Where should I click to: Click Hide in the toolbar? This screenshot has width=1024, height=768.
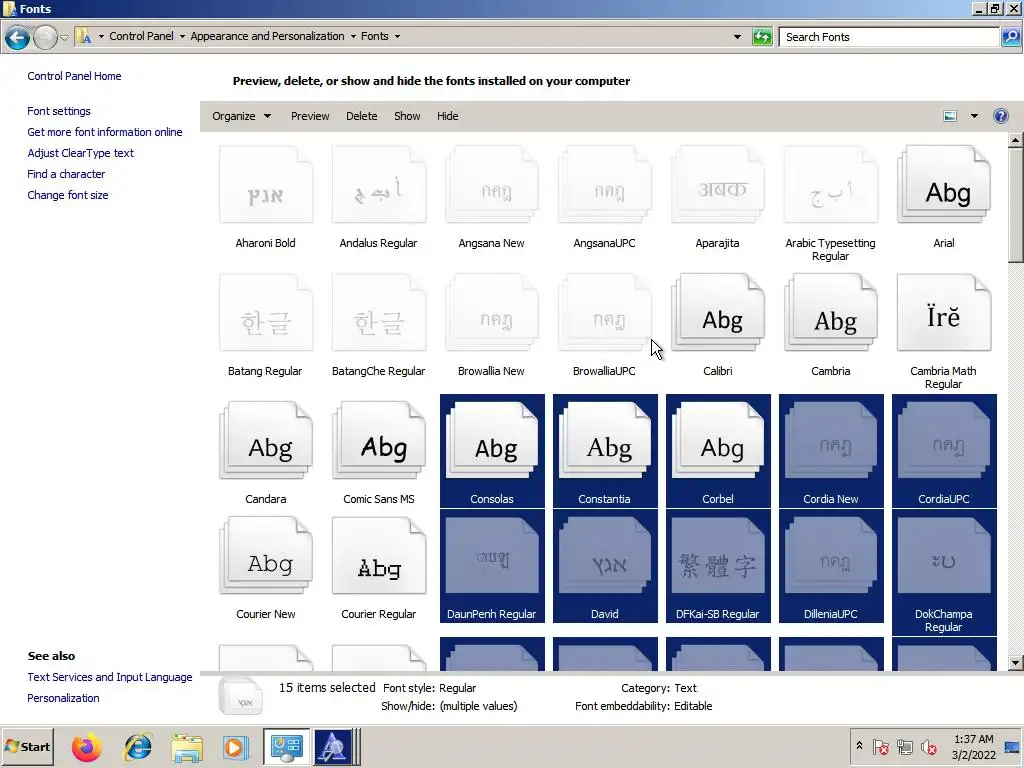(447, 116)
